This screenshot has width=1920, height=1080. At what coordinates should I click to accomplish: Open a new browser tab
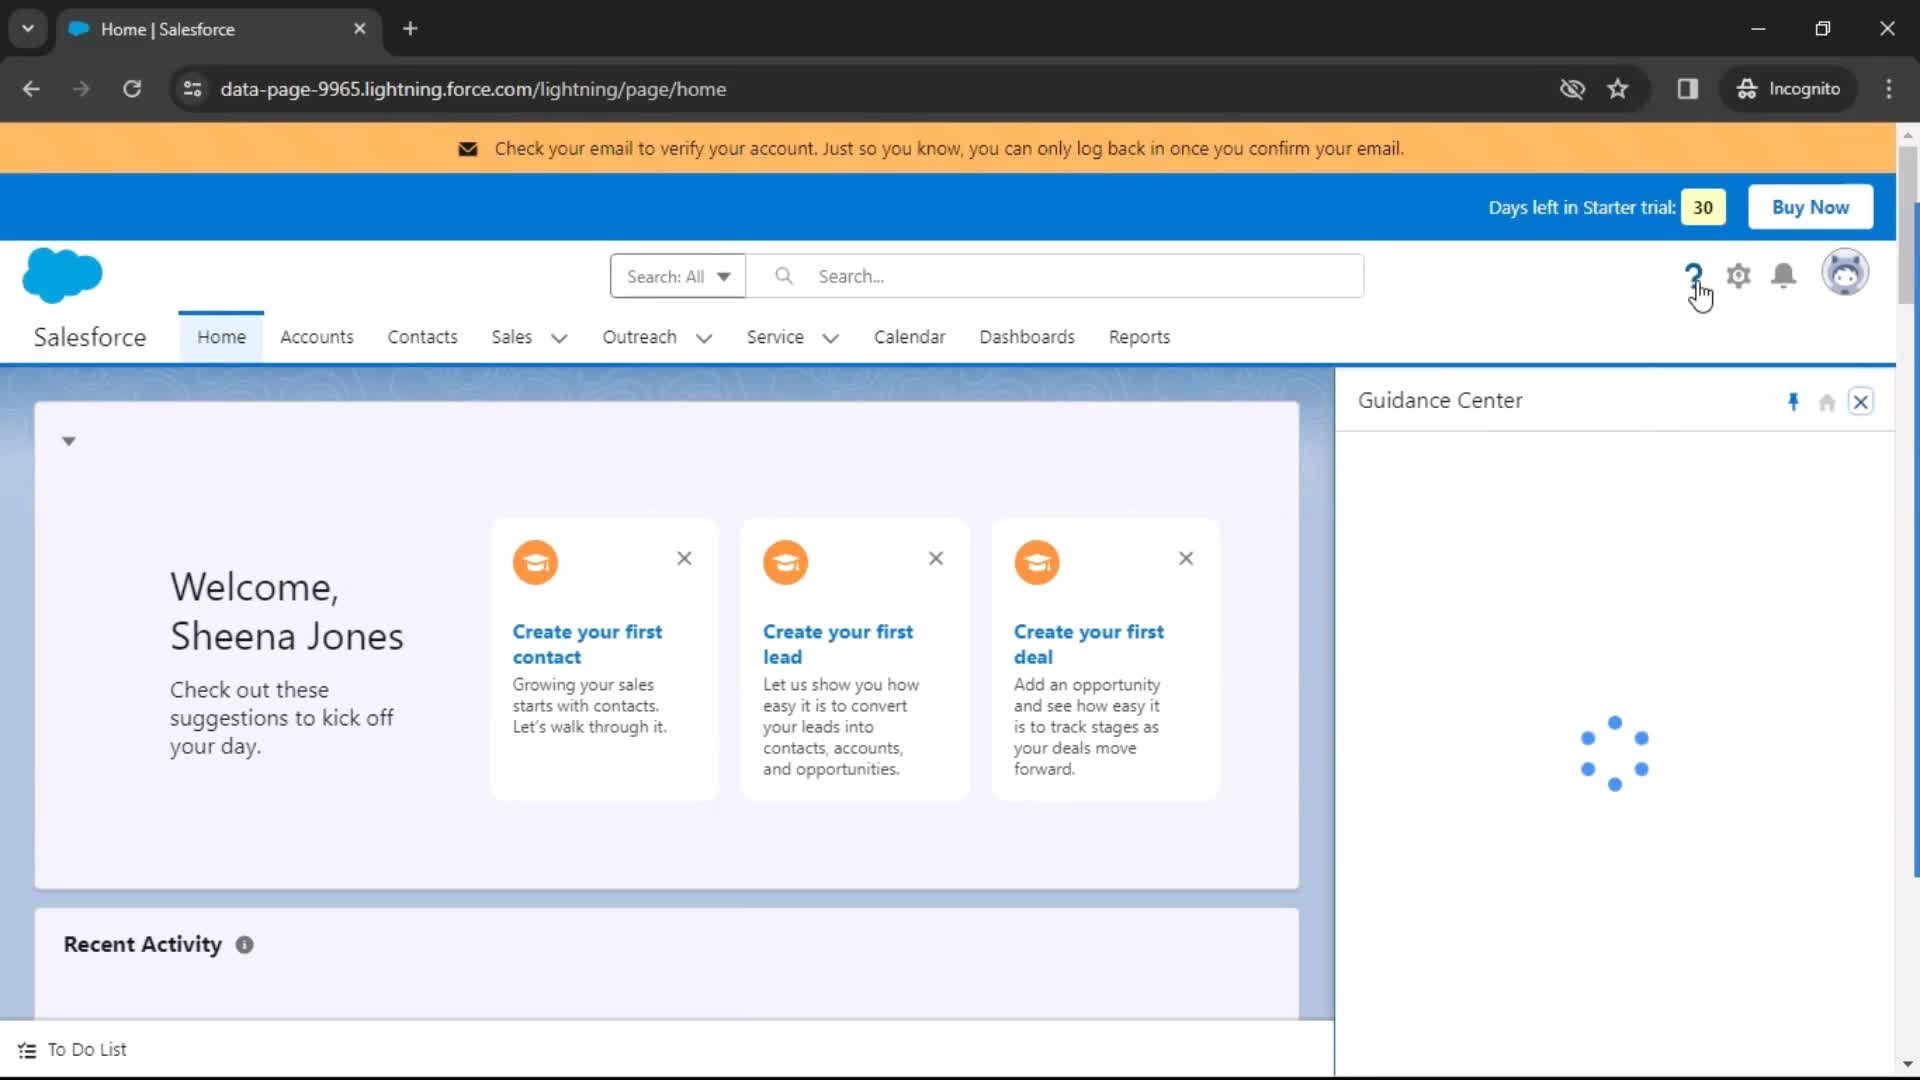tap(410, 28)
